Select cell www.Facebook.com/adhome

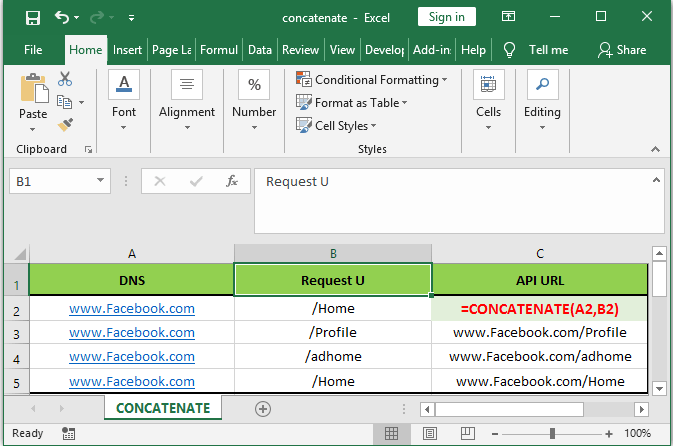(x=540, y=357)
